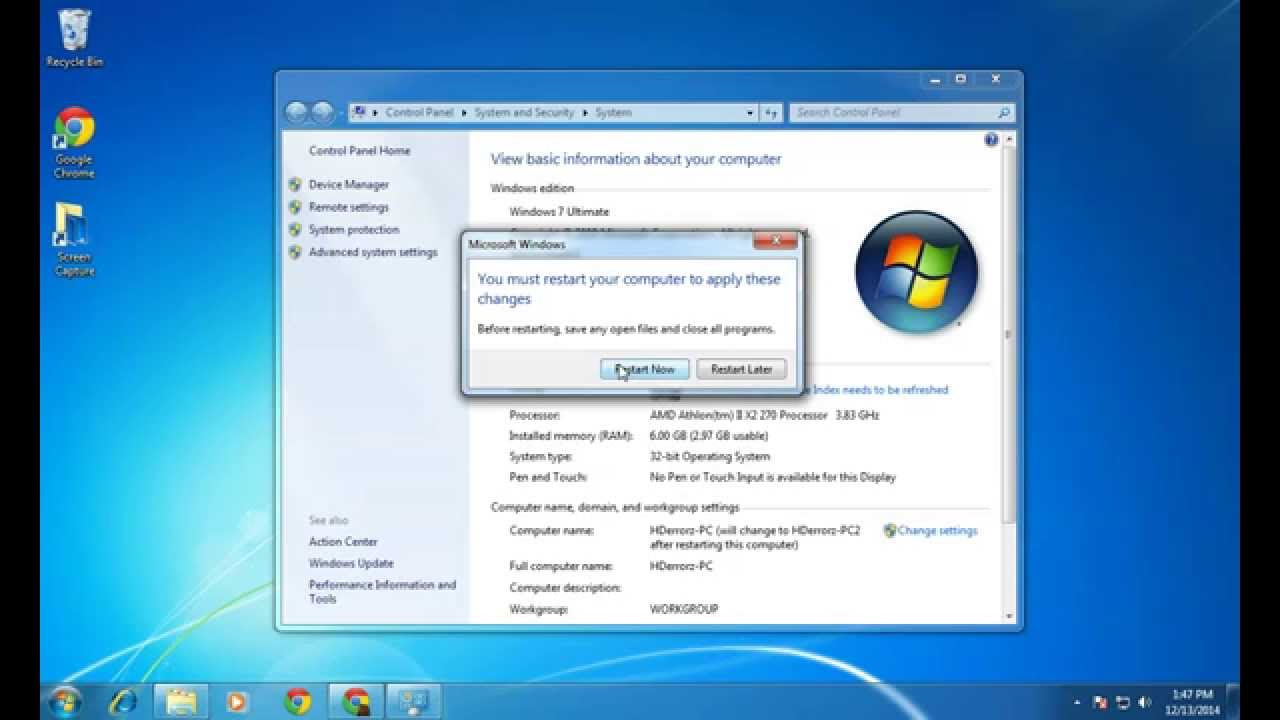This screenshot has height=720, width=1280.
Task: Click the Windows logo image
Action: pos(916,271)
